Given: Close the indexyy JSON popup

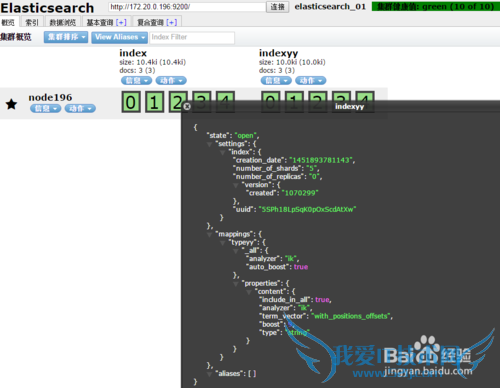Looking at the screenshot, I should 187,106.
